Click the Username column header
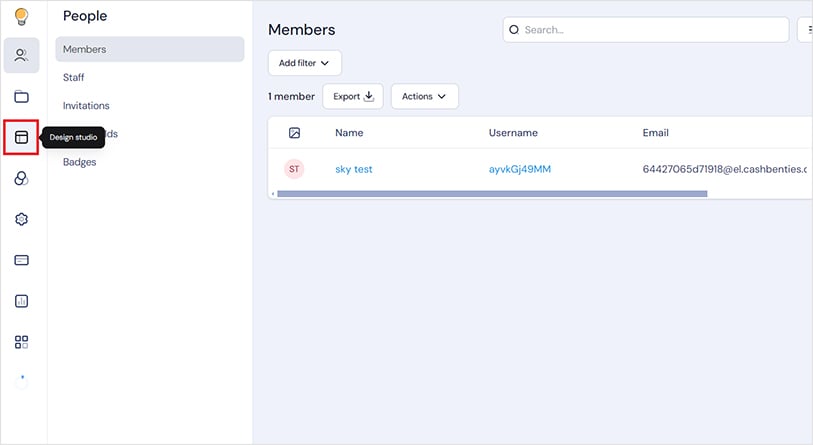The image size is (813, 445). click(x=513, y=133)
